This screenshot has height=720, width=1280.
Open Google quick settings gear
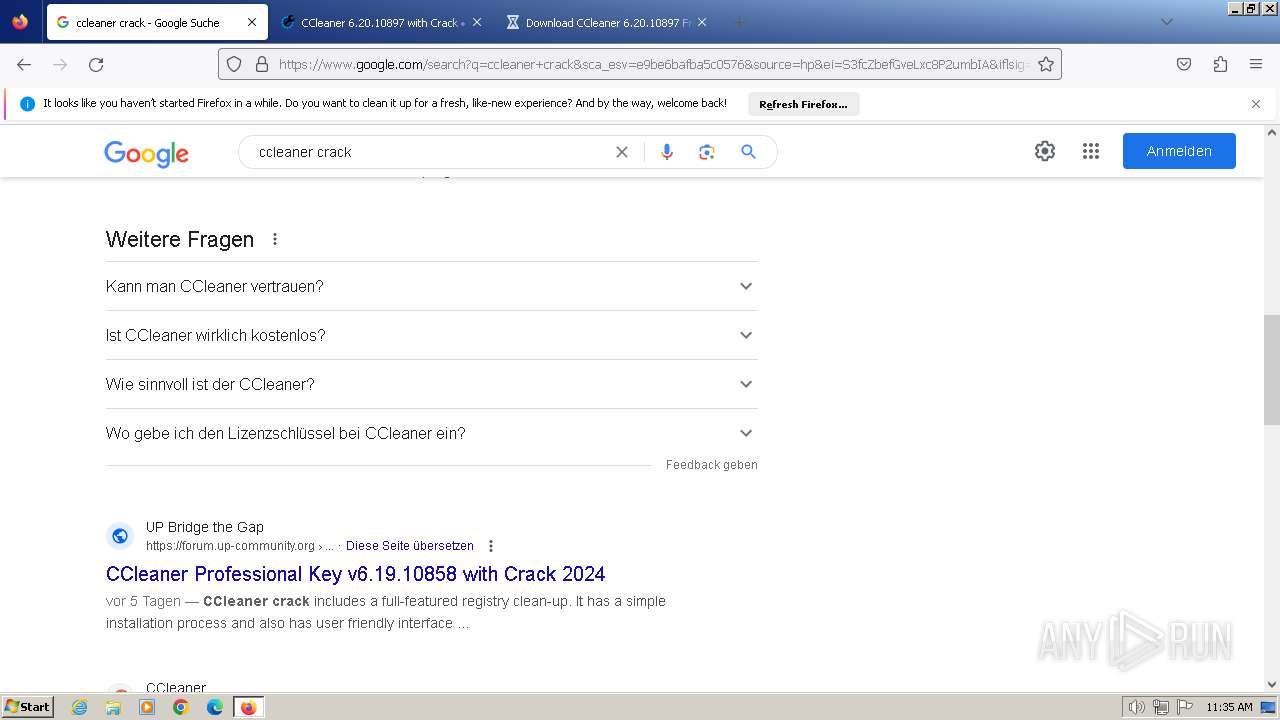pos(1045,151)
